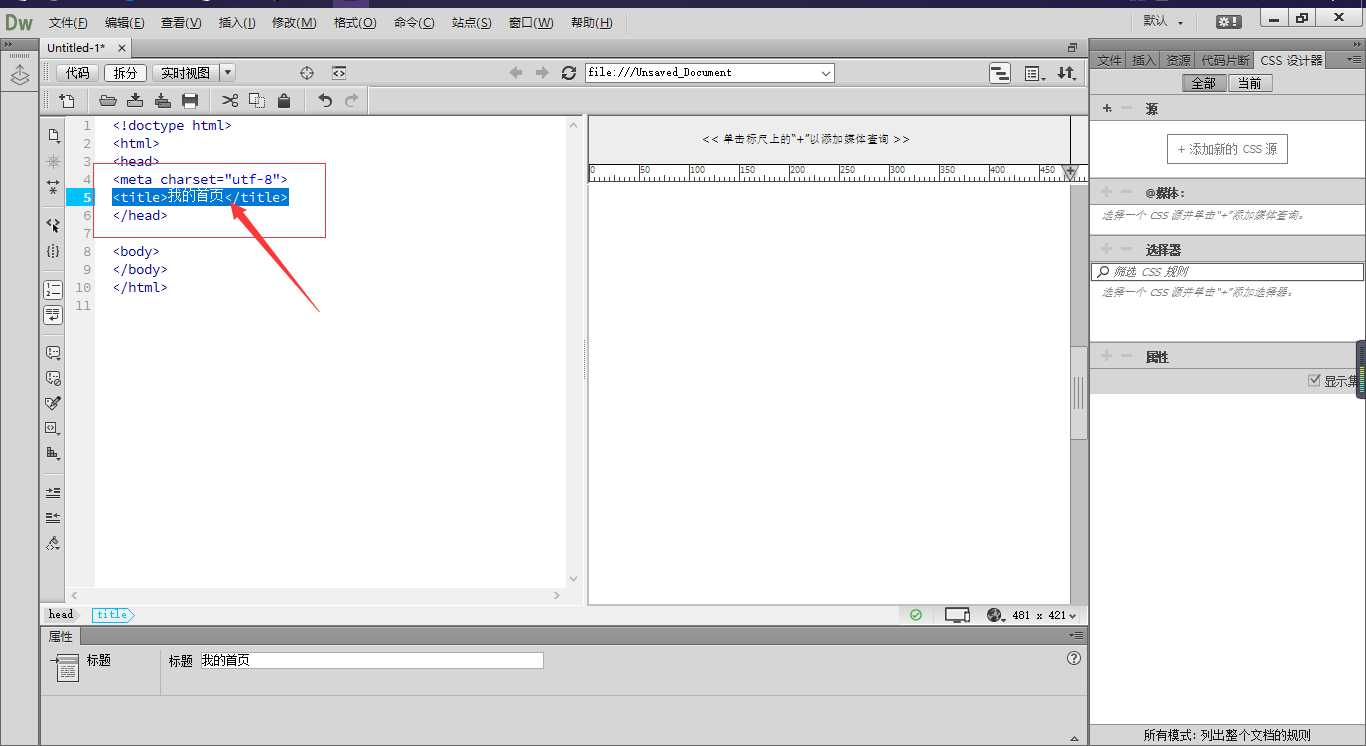Toggle the 显示集 checkbox

click(x=1315, y=381)
